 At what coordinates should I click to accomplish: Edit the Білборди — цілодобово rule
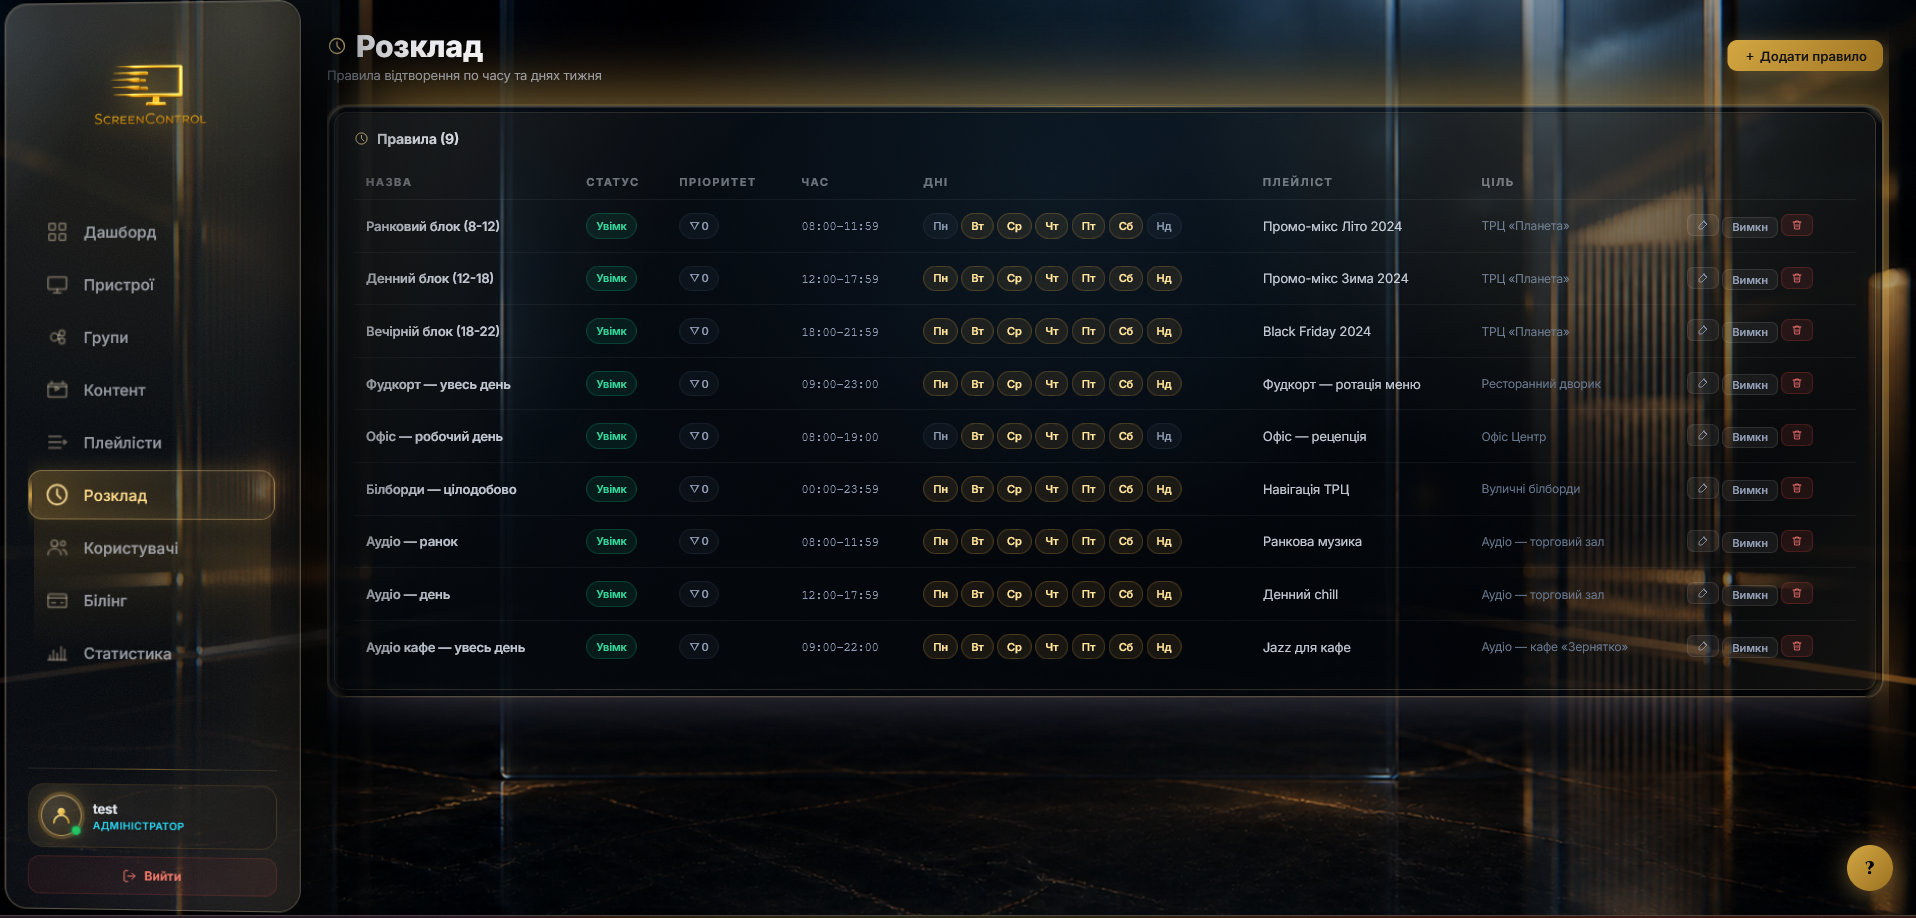tap(1702, 488)
